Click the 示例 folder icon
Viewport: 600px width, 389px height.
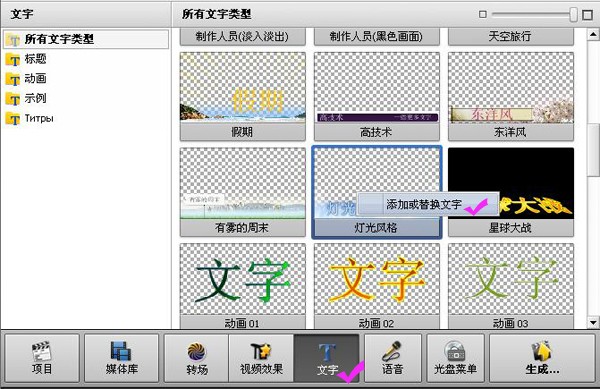click(13, 99)
